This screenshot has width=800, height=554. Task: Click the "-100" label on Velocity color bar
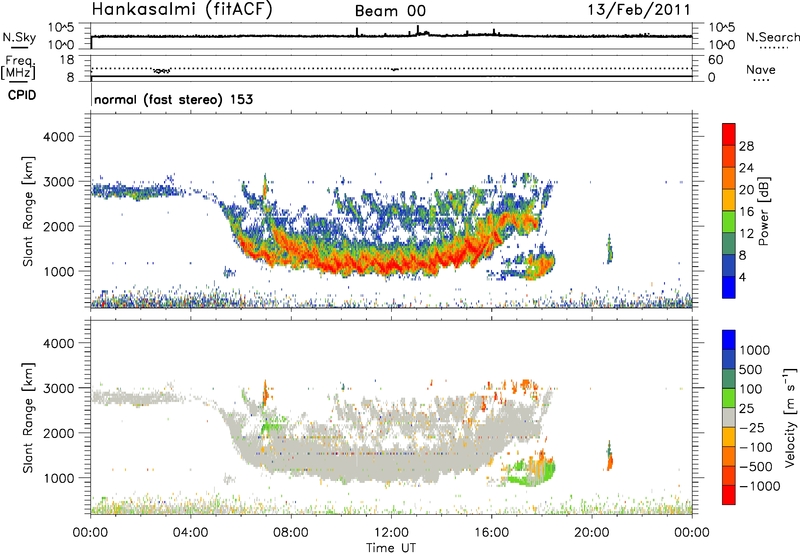coord(756,447)
